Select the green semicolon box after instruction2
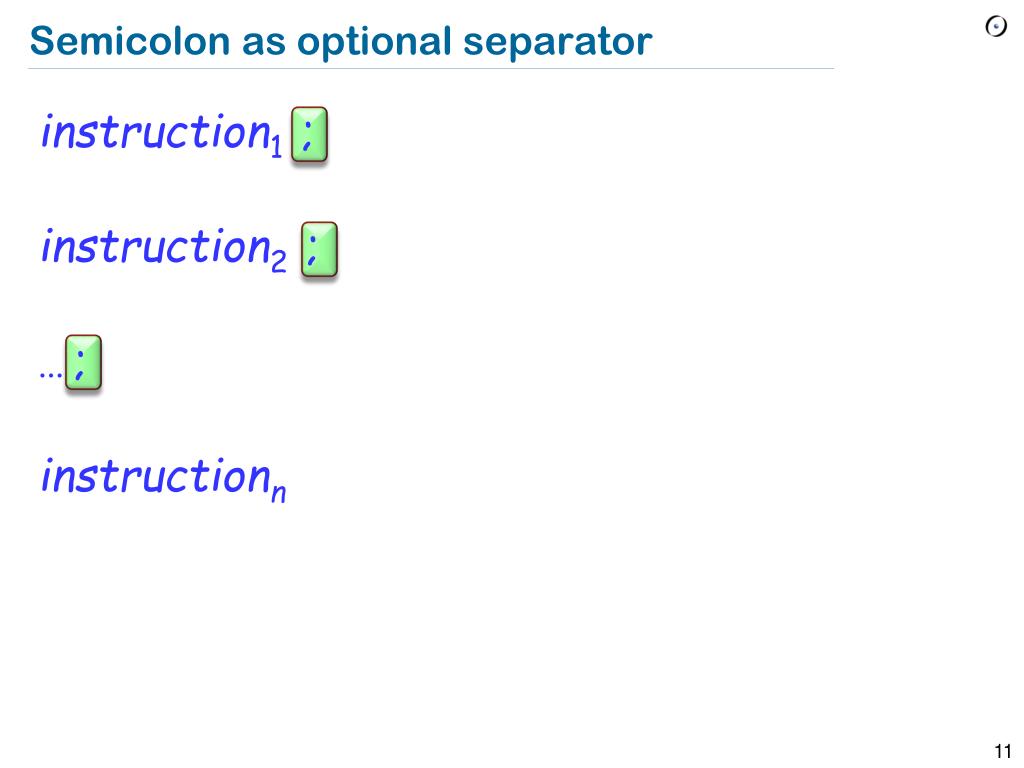1024x768 pixels. [x=319, y=249]
